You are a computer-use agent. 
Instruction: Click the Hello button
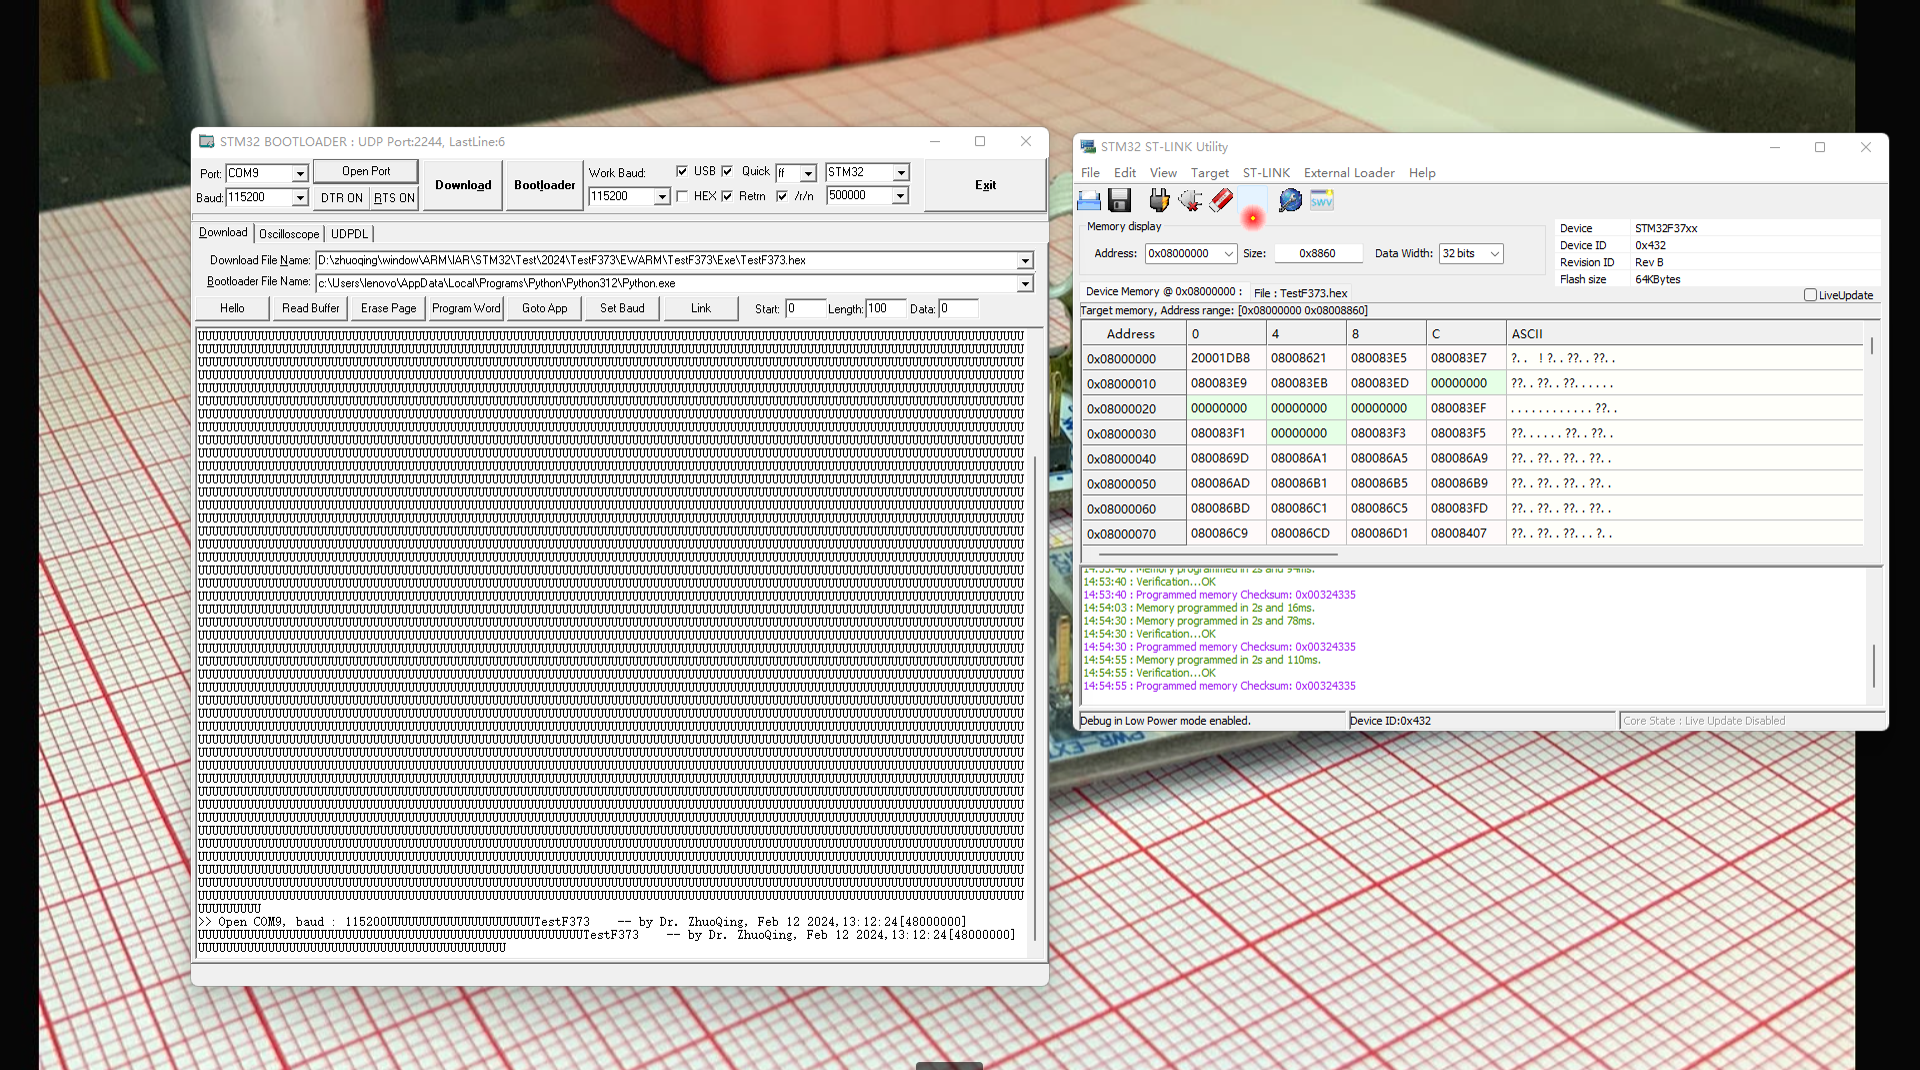232,308
